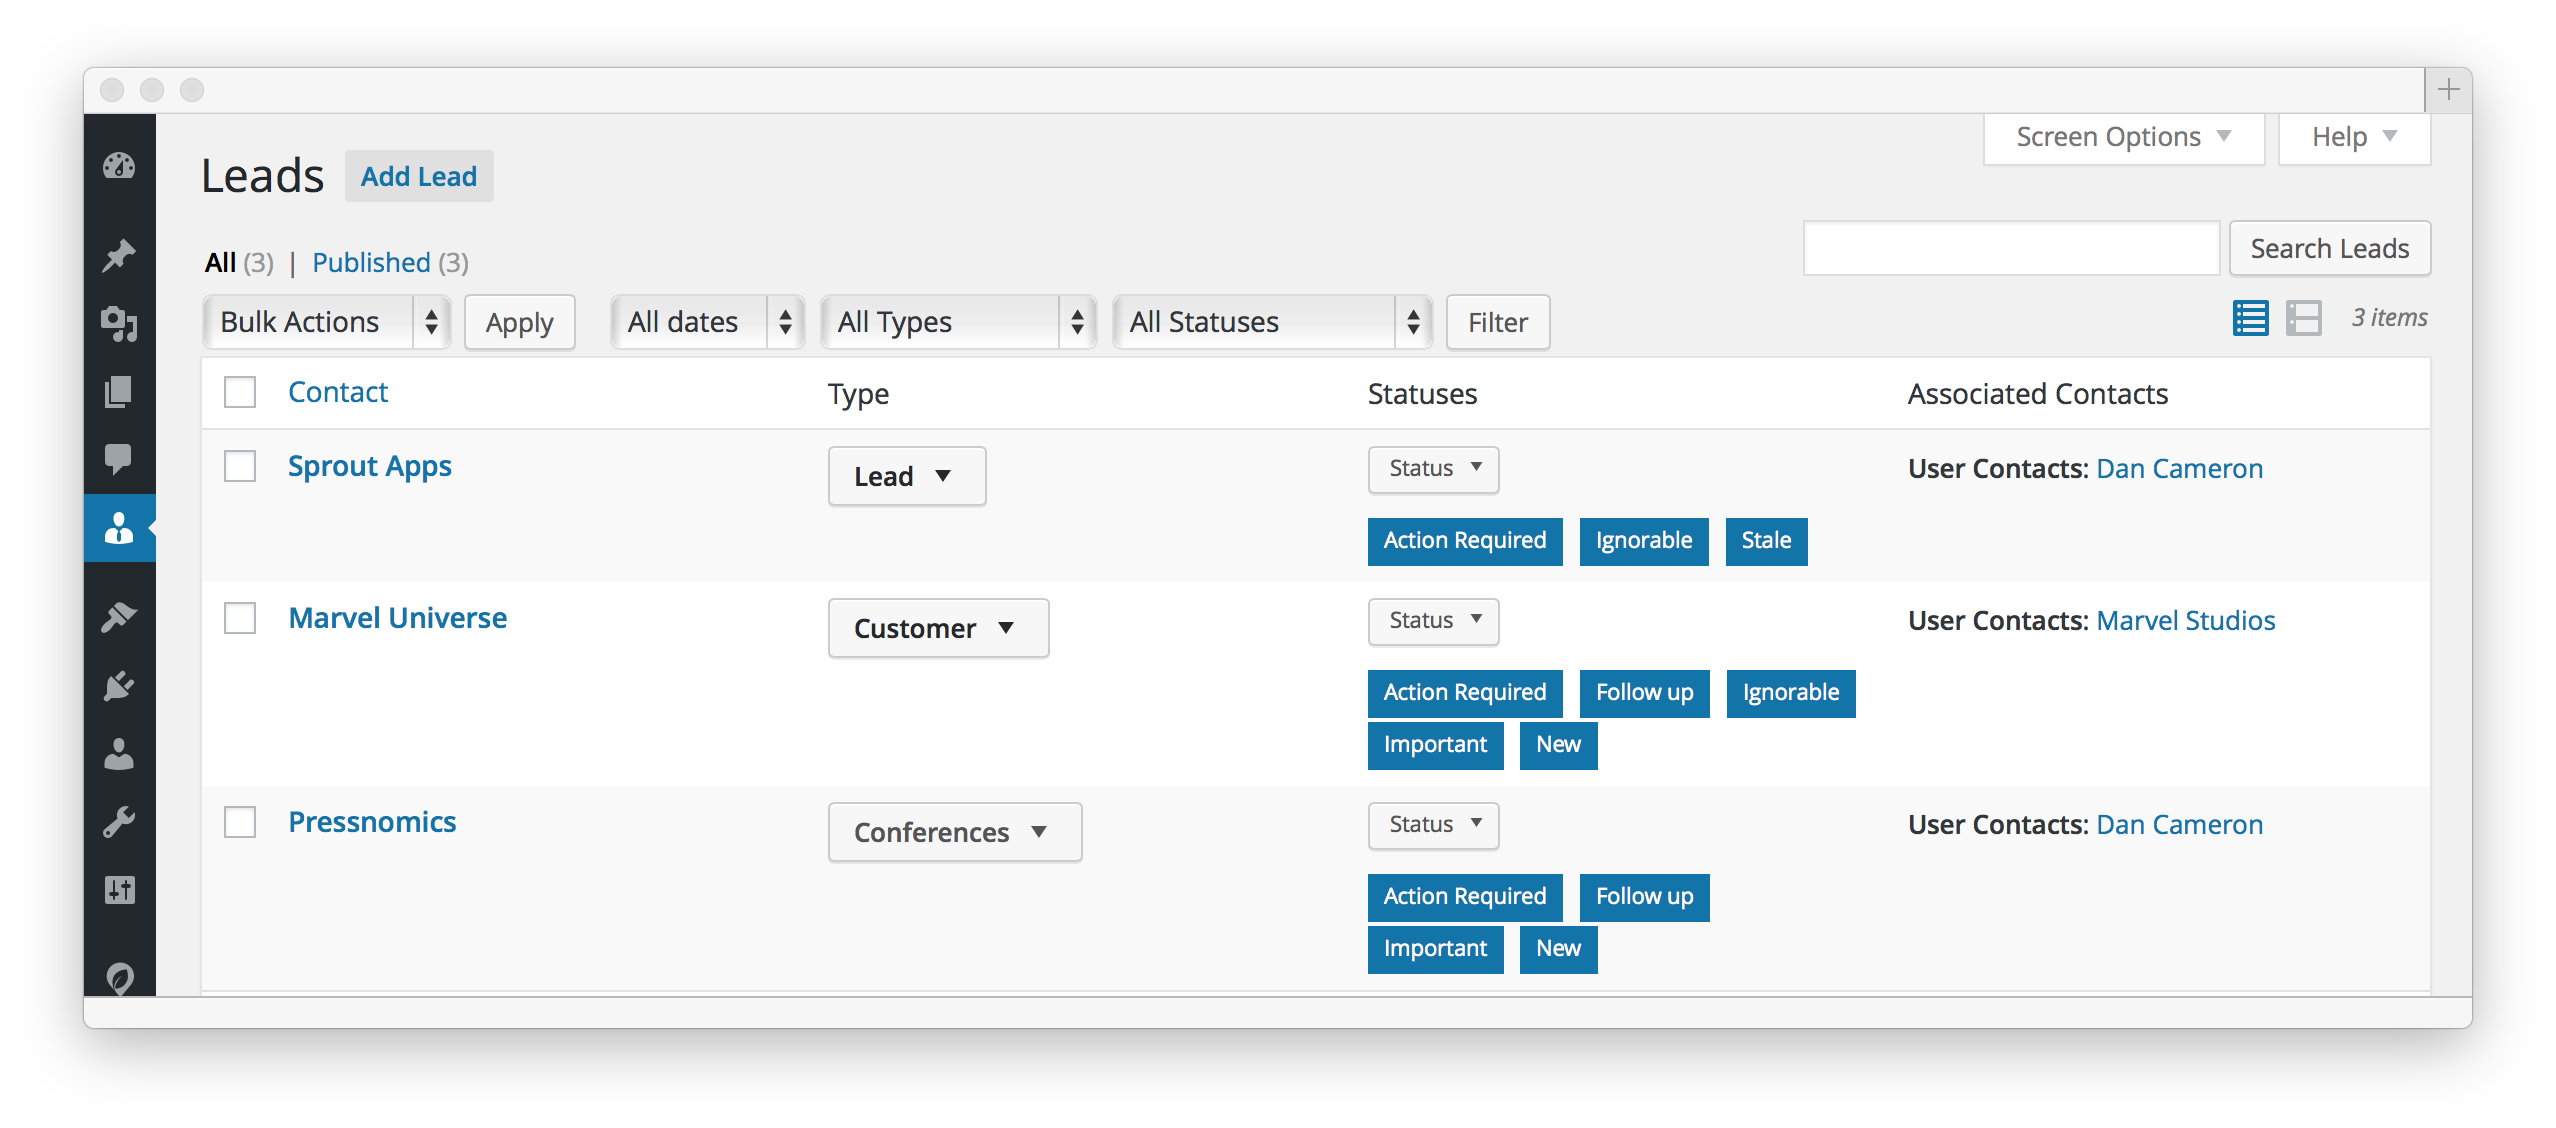
Task: Tick the Marvel Universe row checkbox
Action: [240, 618]
